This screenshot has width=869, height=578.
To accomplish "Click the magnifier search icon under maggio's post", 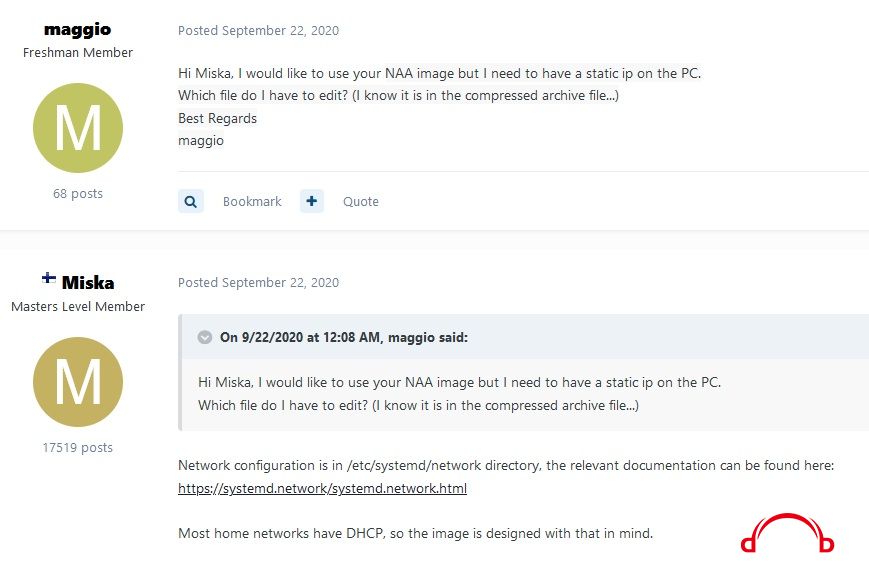I will (191, 201).
